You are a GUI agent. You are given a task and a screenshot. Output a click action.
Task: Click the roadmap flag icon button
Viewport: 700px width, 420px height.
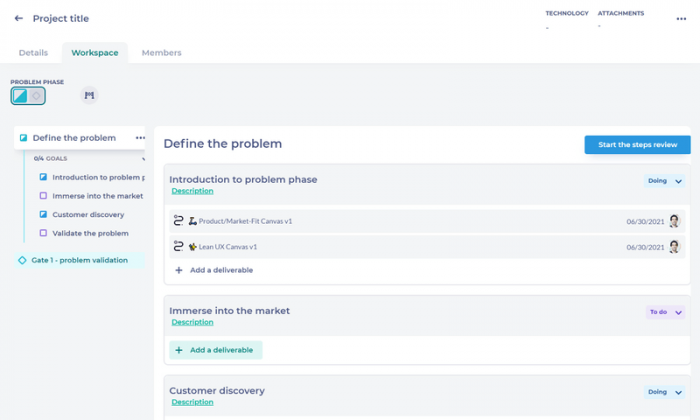pos(89,95)
